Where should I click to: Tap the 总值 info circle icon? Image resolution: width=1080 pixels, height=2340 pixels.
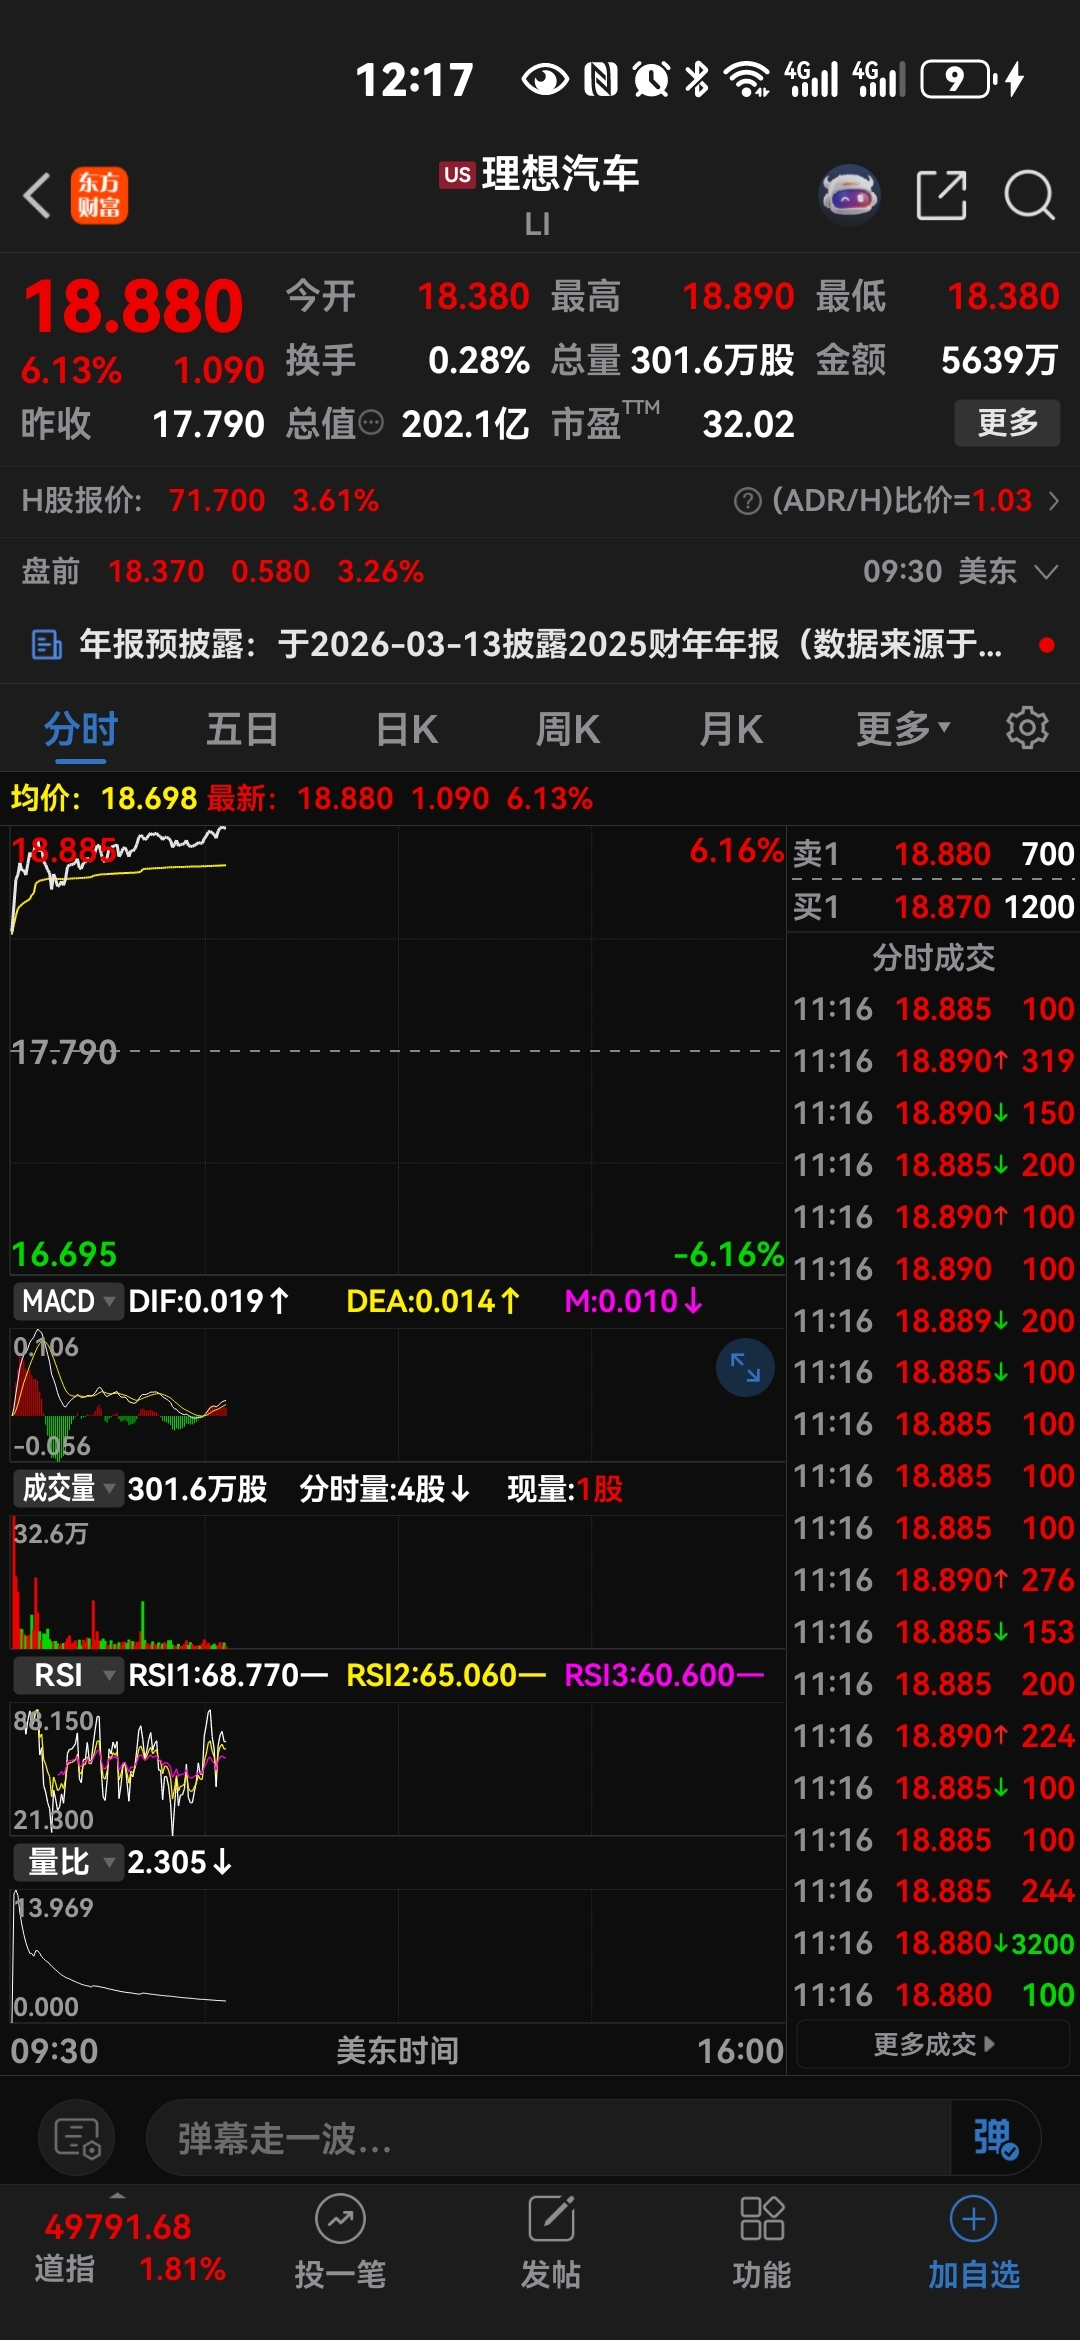(371, 423)
